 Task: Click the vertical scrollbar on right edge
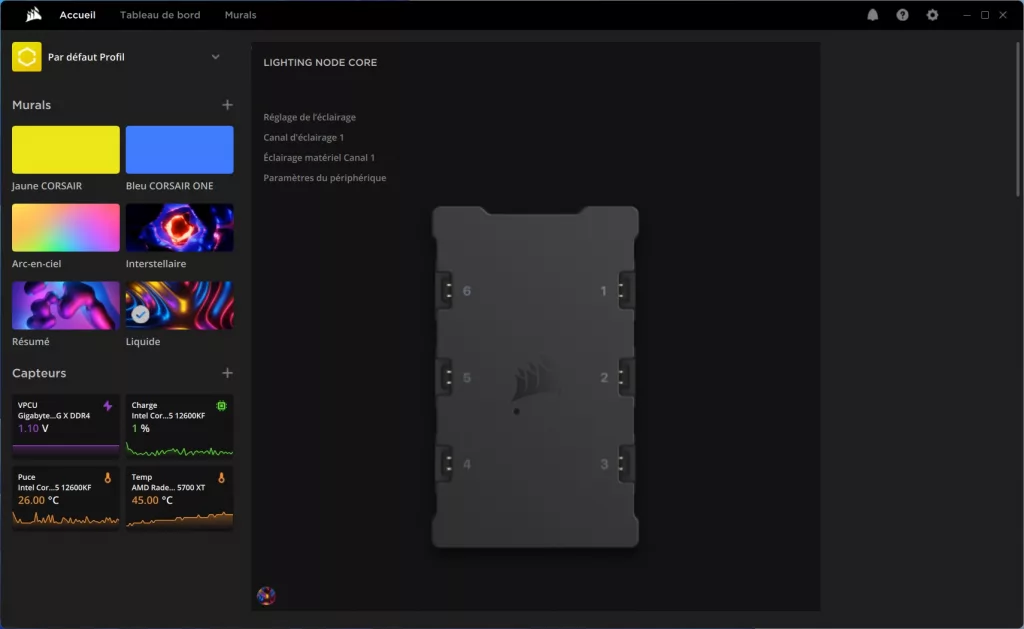point(1017,119)
